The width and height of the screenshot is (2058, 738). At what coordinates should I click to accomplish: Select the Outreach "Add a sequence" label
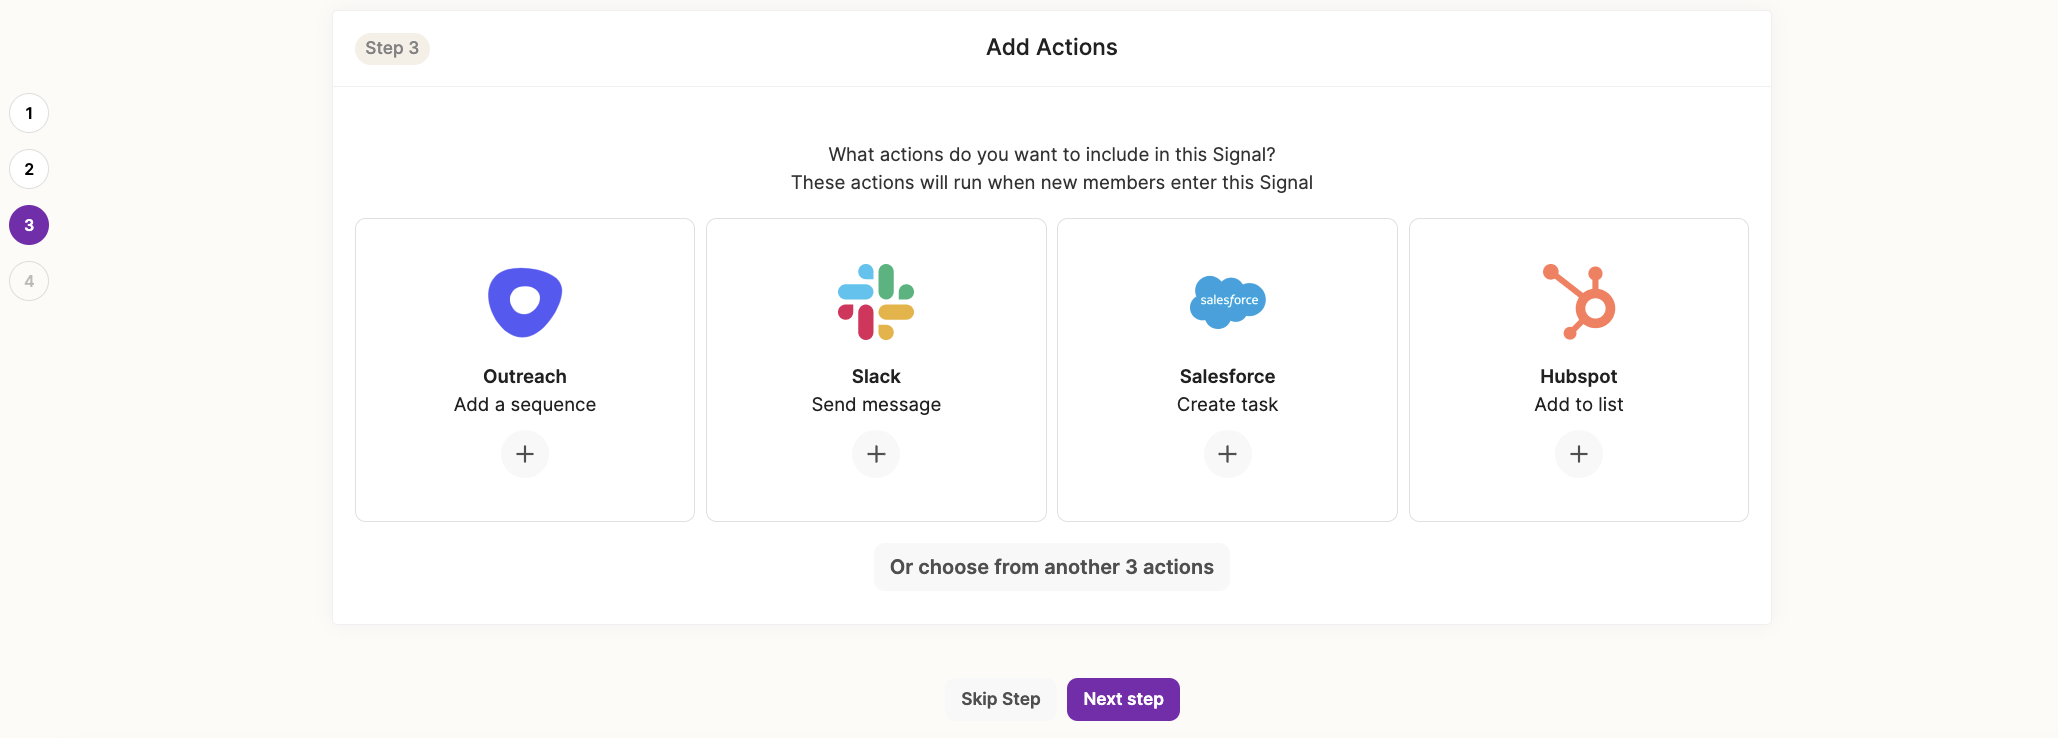525,404
